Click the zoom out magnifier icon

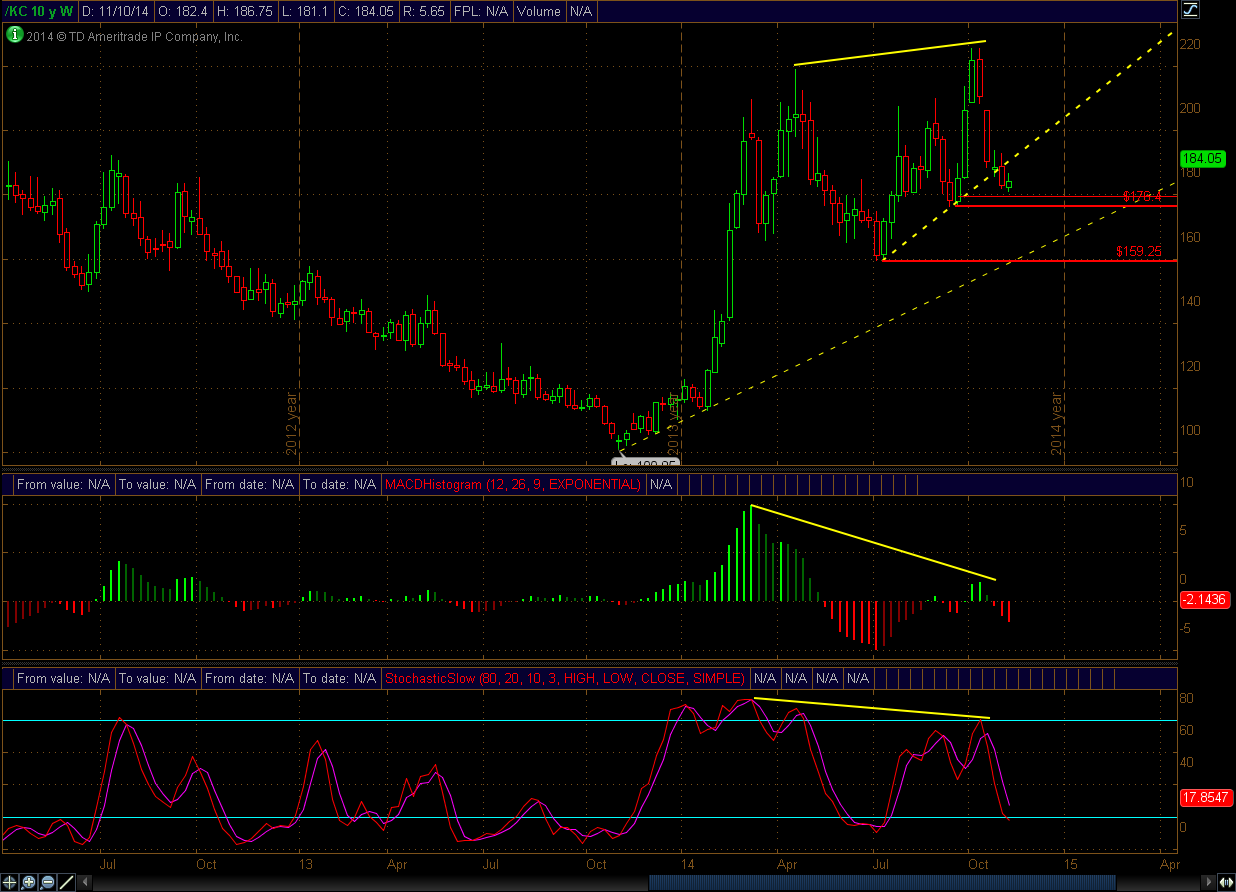coord(47,882)
